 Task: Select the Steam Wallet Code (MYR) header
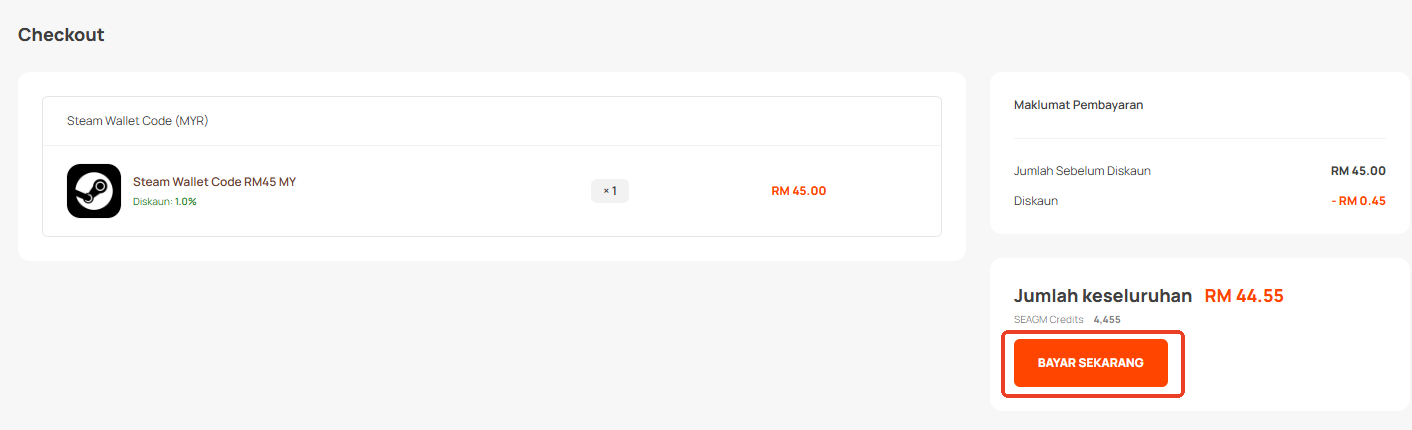pos(137,121)
